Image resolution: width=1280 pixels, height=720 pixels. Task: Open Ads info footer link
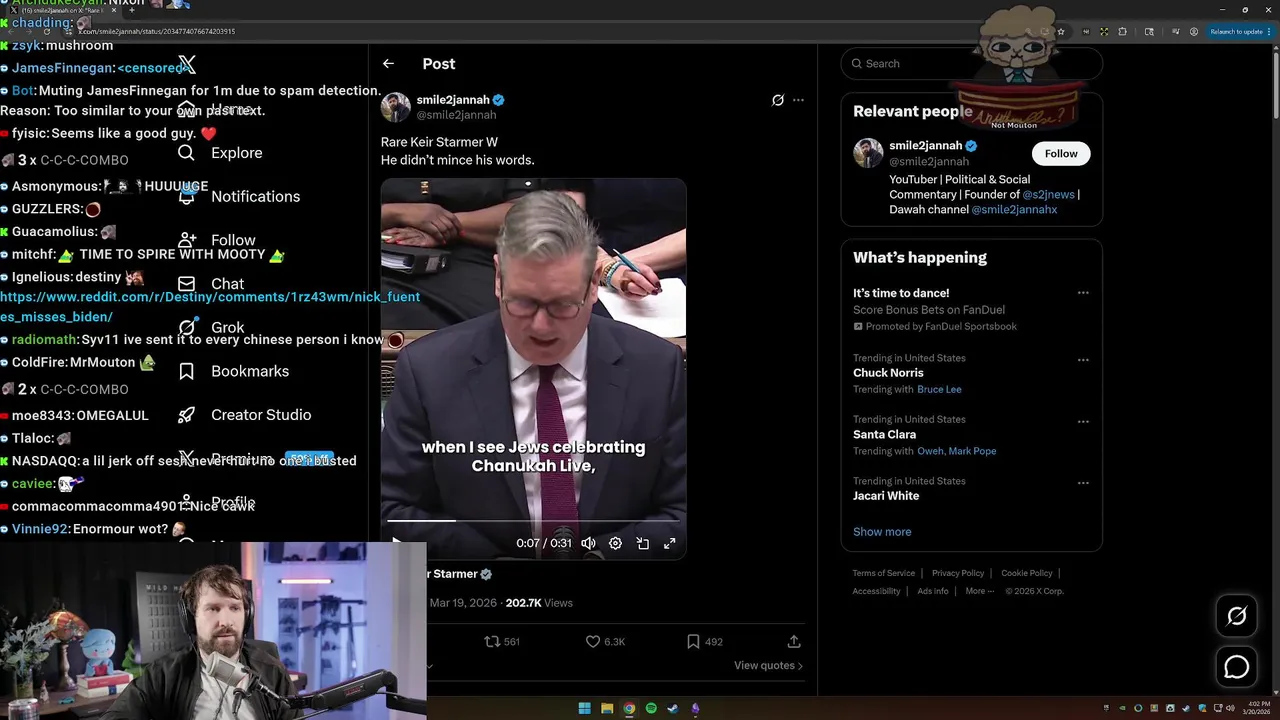933,591
